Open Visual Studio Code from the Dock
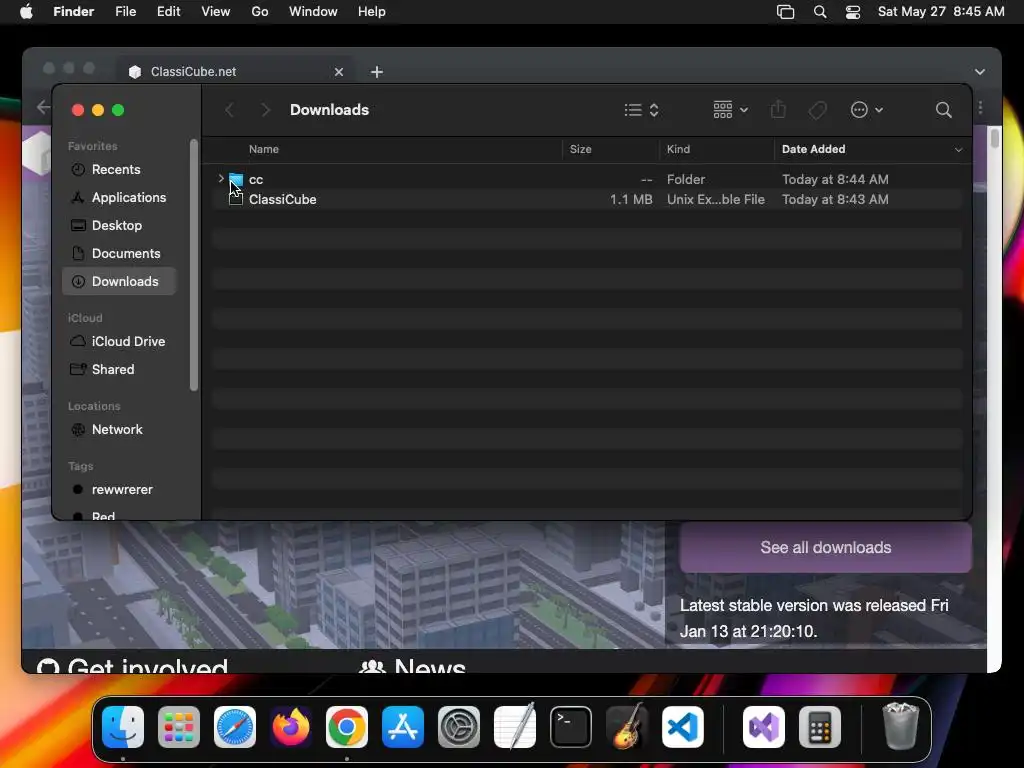 pyautogui.click(x=682, y=727)
